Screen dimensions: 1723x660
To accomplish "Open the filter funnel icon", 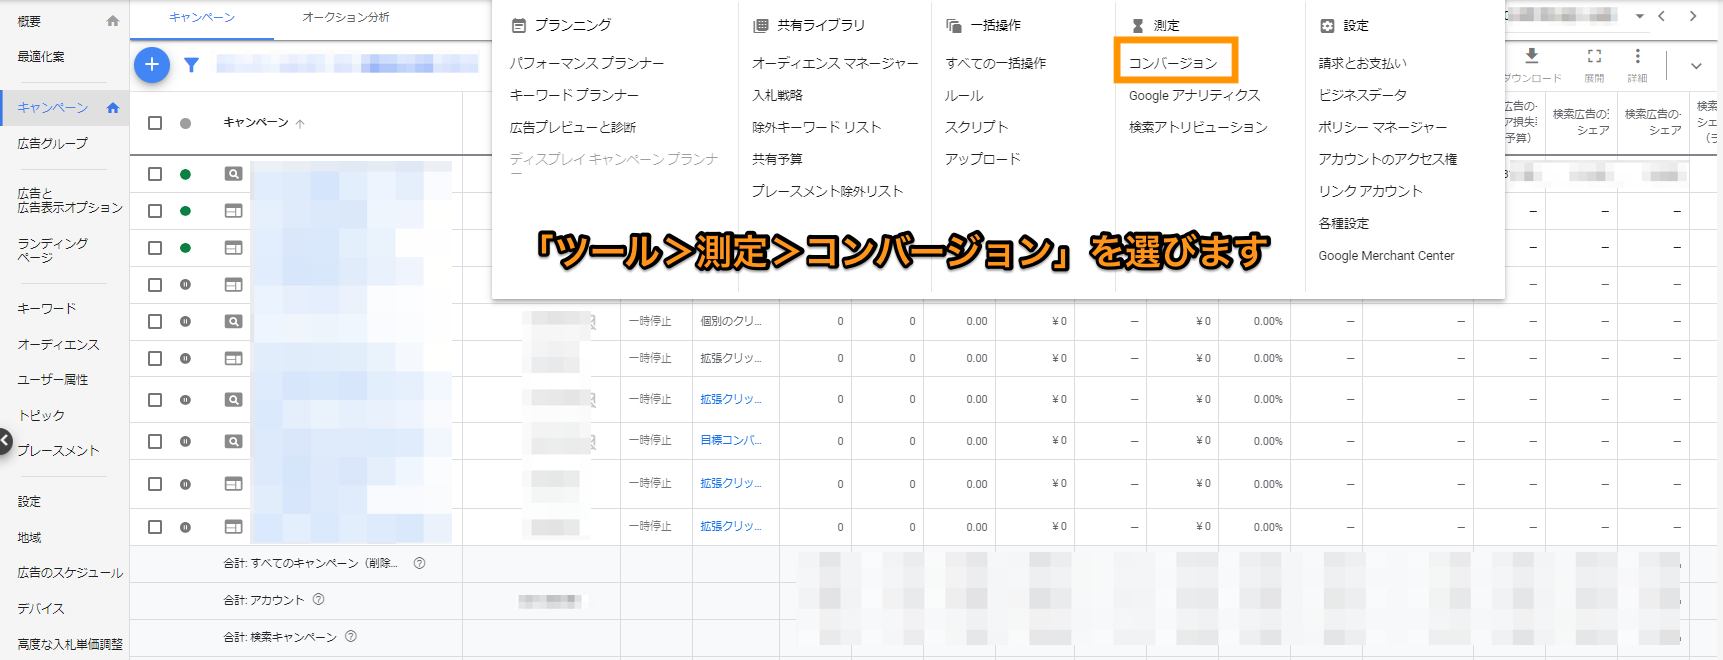I will [192, 65].
